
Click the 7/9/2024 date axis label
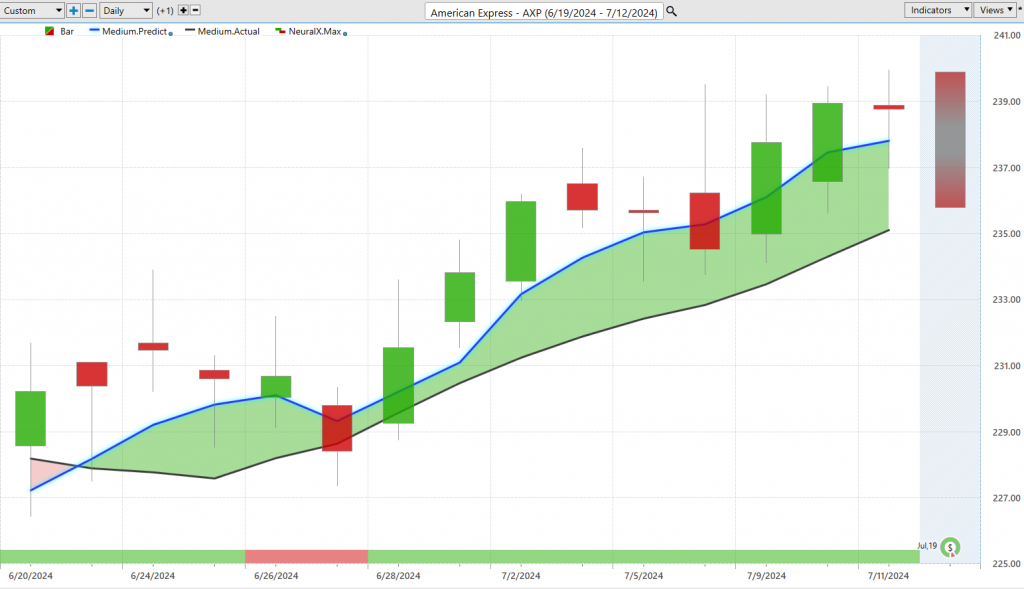(766, 576)
